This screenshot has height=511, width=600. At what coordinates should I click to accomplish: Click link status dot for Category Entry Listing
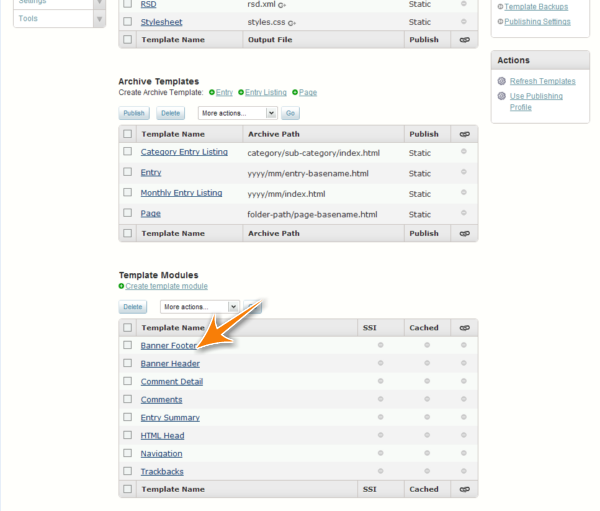point(464,151)
